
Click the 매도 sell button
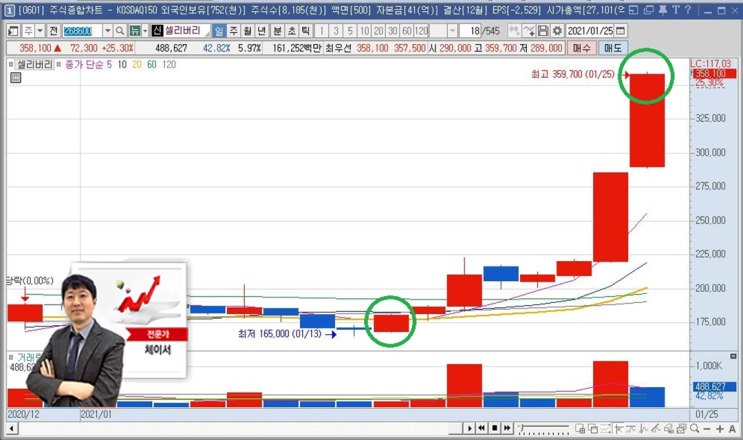tap(613, 48)
